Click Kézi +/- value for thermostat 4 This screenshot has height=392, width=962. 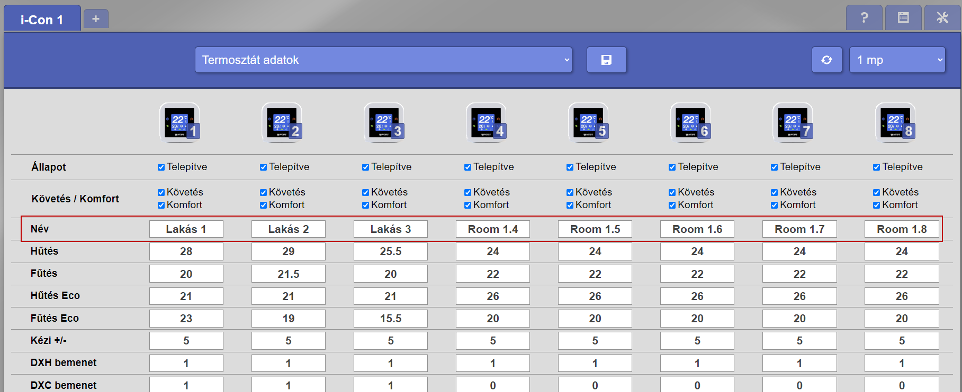click(493, 341)
